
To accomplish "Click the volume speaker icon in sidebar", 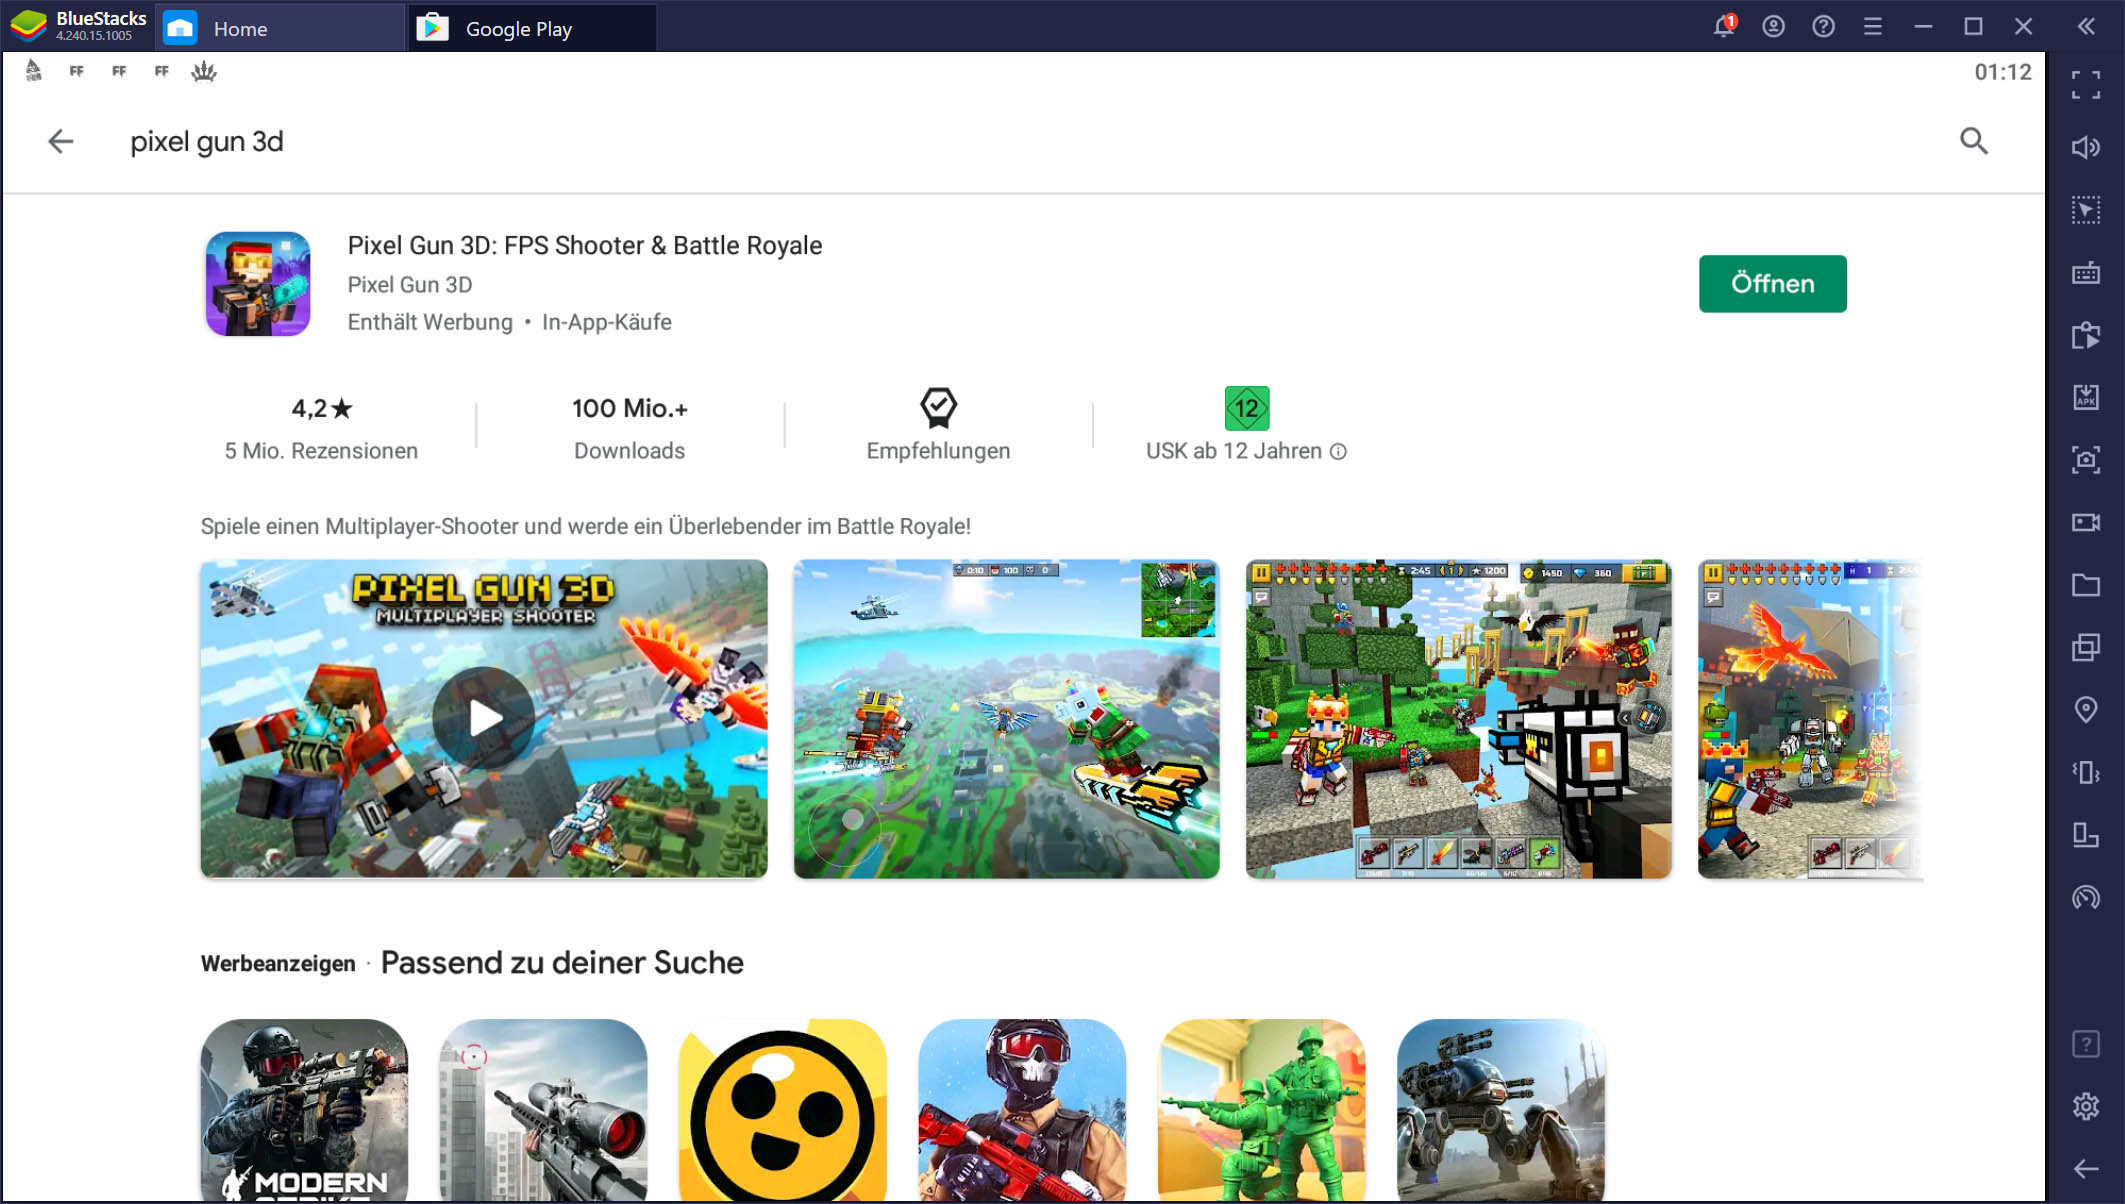I will tap(2085, 148).
